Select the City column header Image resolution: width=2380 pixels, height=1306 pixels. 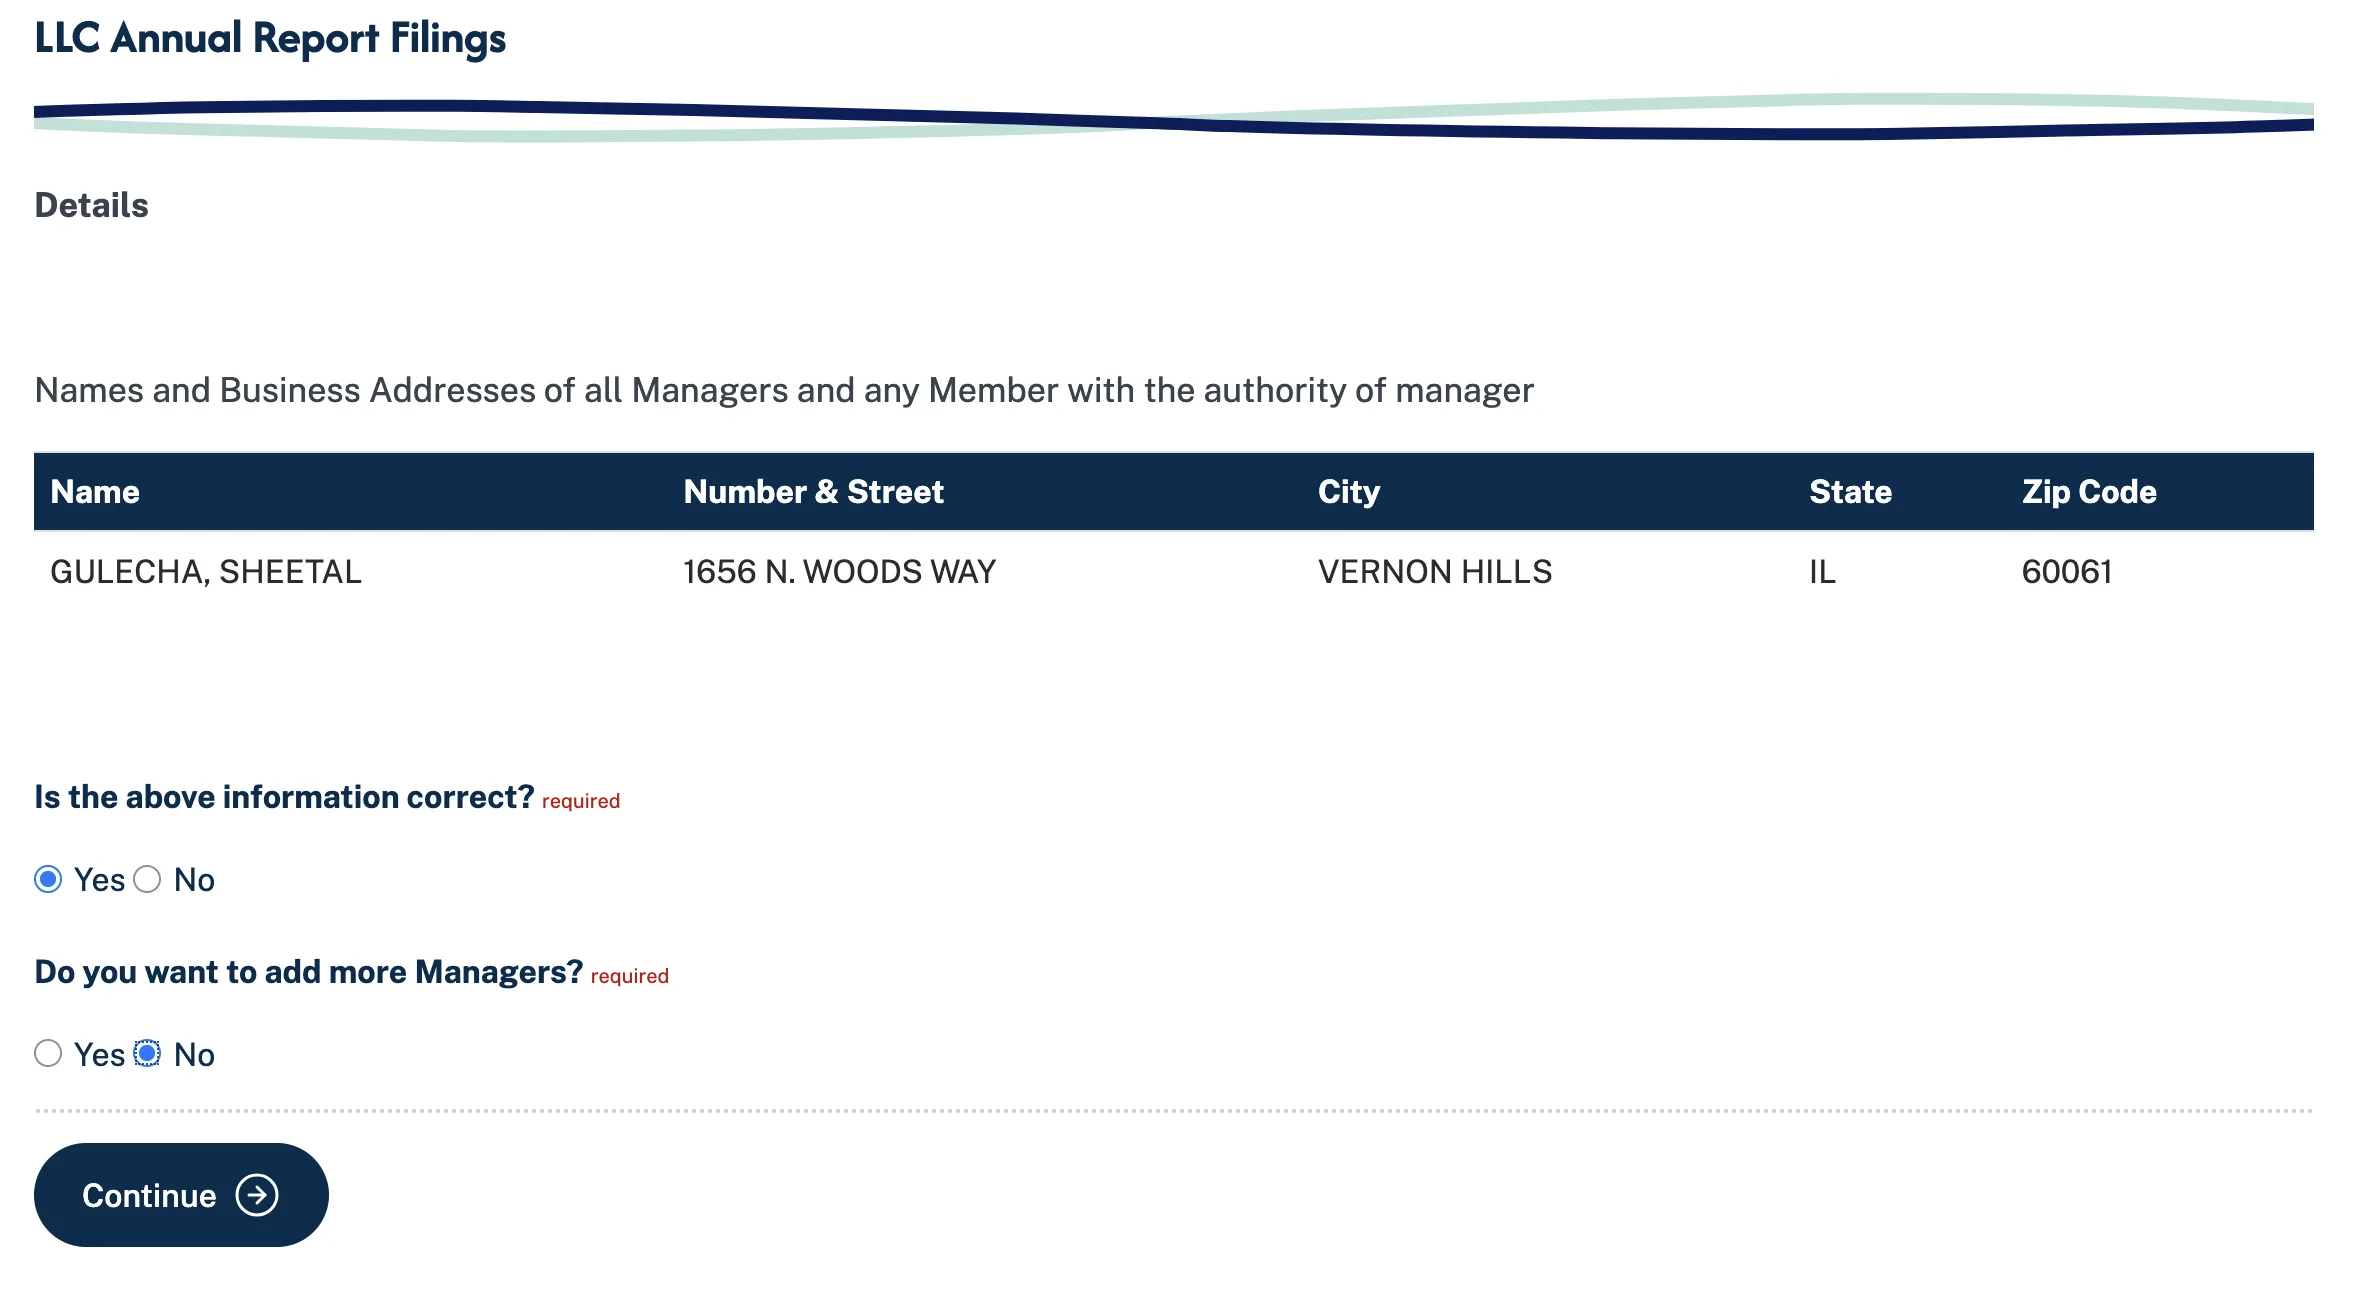pos(1348,491)
